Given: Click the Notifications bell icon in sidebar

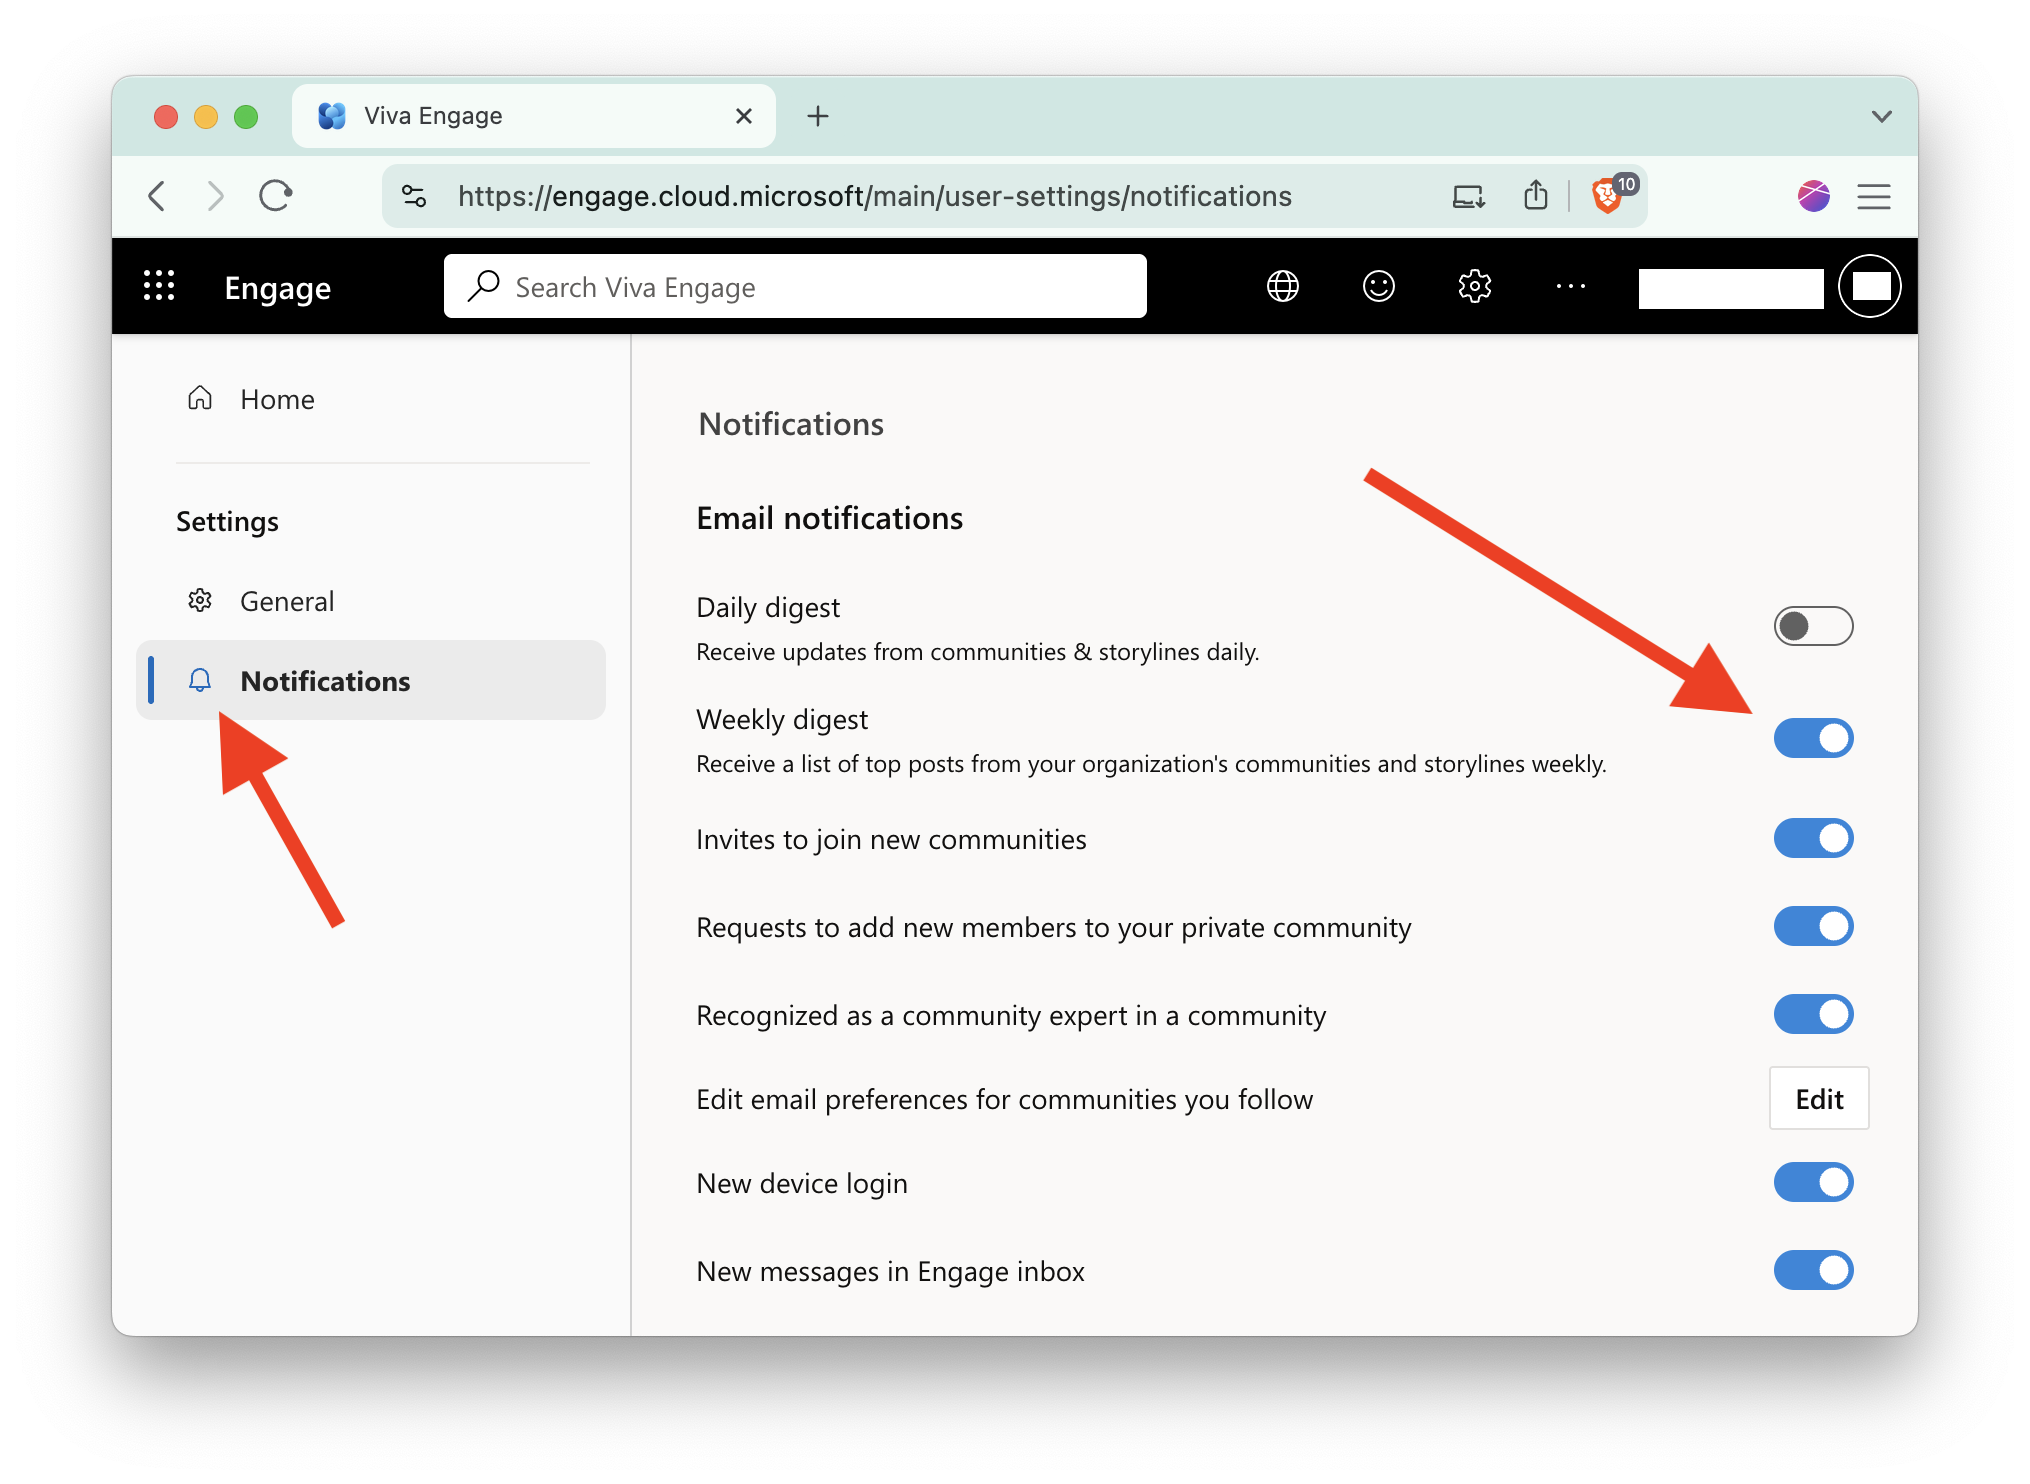Looking at the screenshot, I should pos(200,681).
